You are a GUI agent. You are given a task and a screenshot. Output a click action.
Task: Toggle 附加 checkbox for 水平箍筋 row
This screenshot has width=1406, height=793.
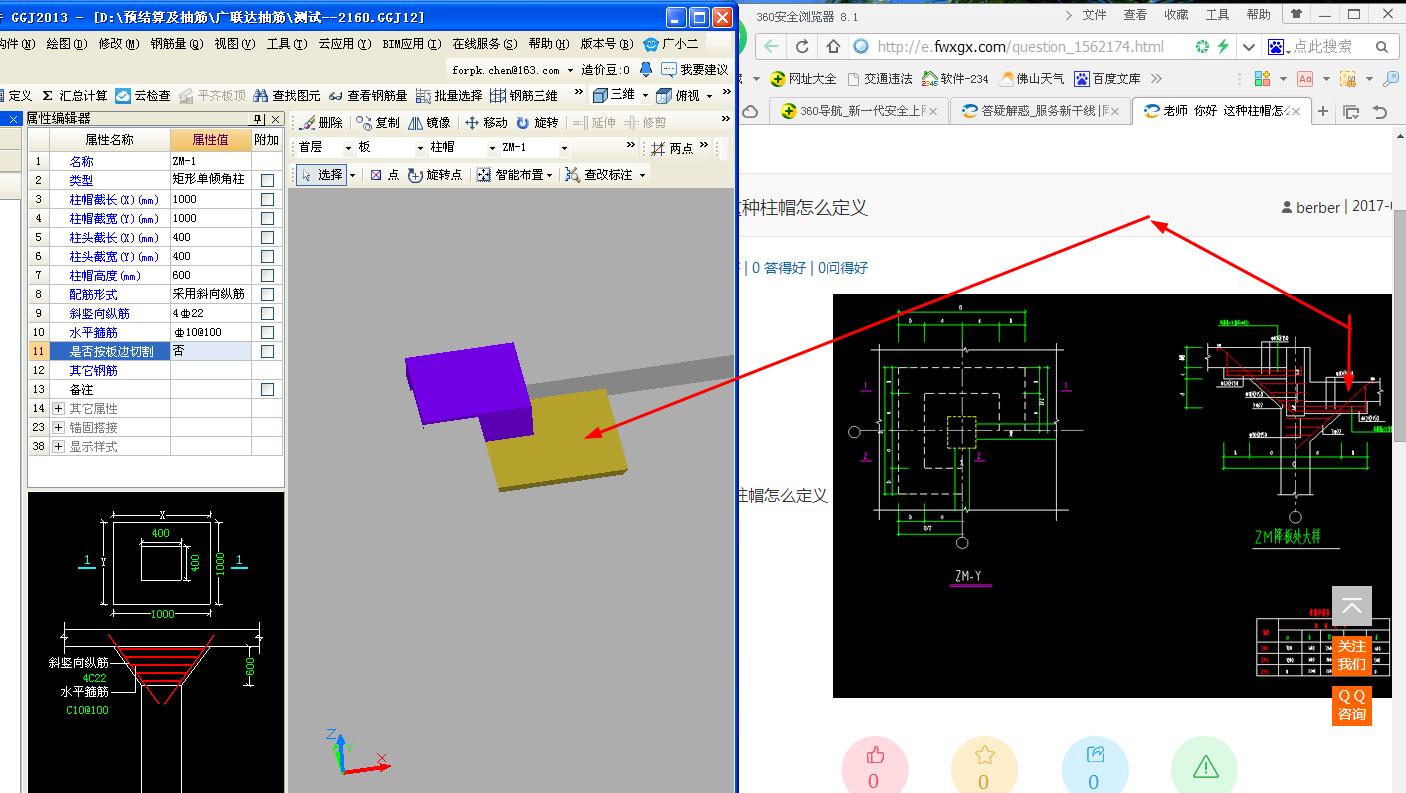tap(267, 332)
